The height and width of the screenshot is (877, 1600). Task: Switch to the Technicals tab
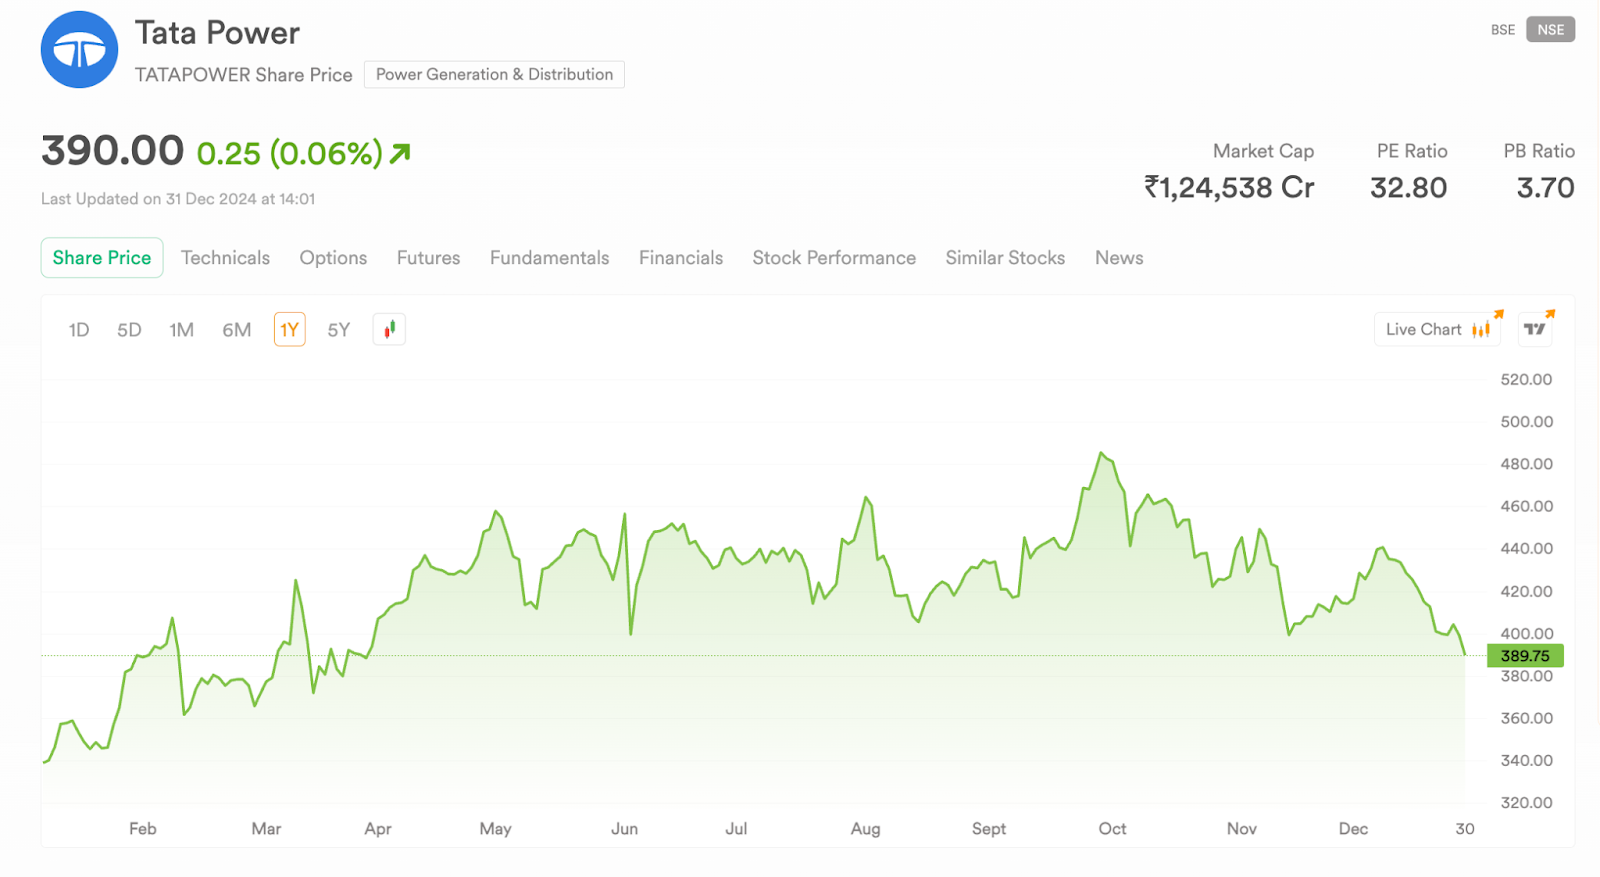(x=225, y=258)
